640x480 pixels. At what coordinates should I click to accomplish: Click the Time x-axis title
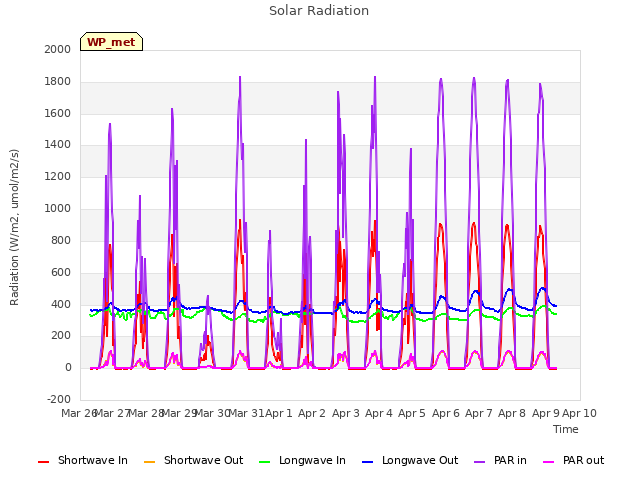566,429
